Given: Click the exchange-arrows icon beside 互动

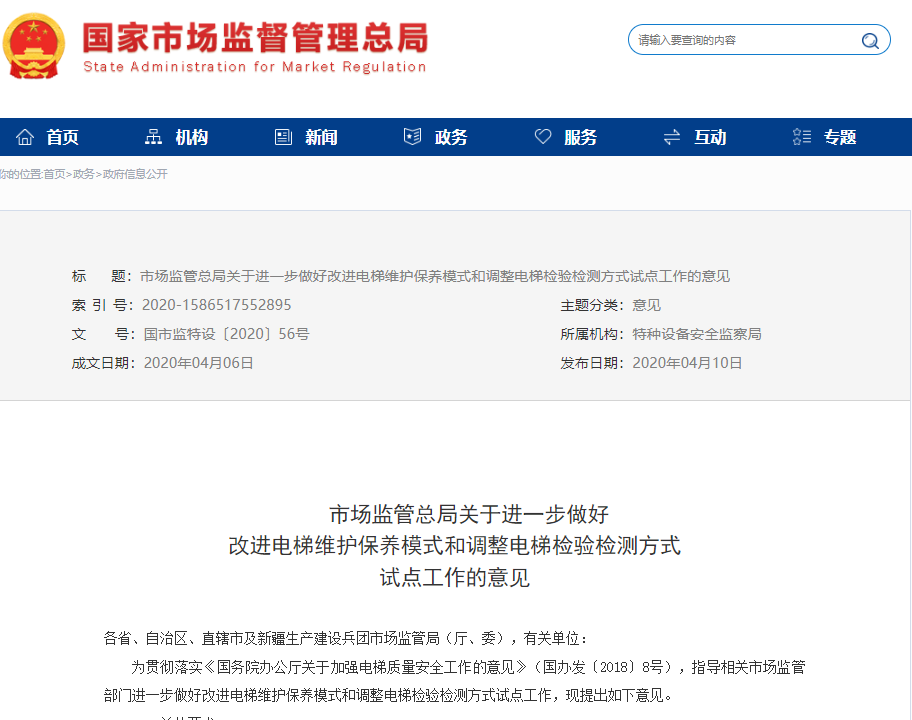Looking at the screenshot, I should (x=671, y=135).
